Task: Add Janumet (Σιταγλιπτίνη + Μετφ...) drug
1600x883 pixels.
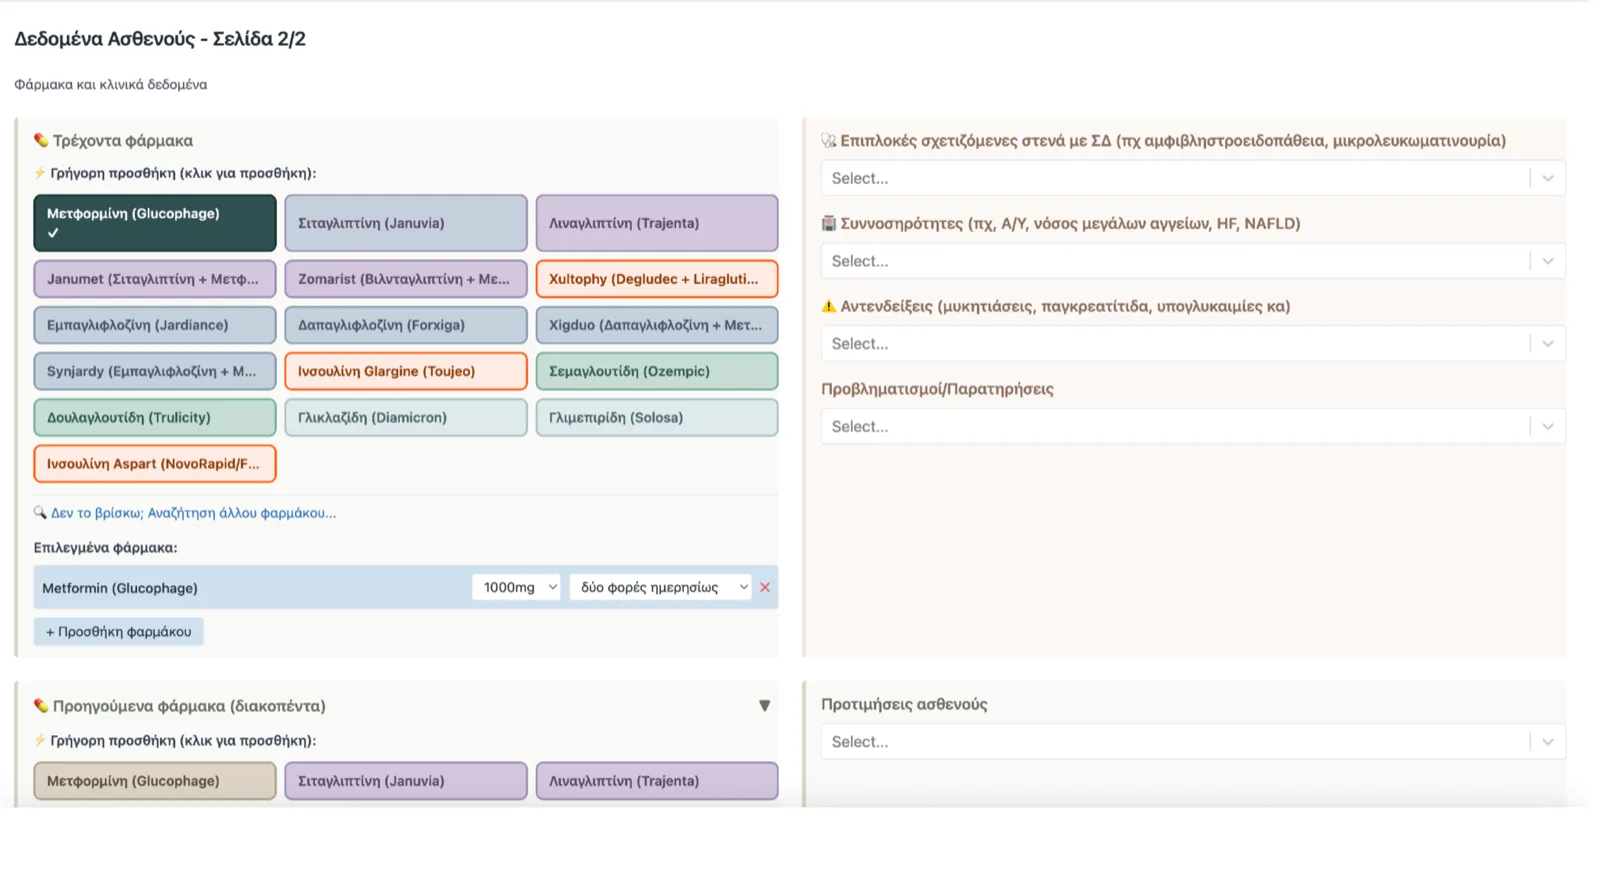Action: (x=155, y=279)
